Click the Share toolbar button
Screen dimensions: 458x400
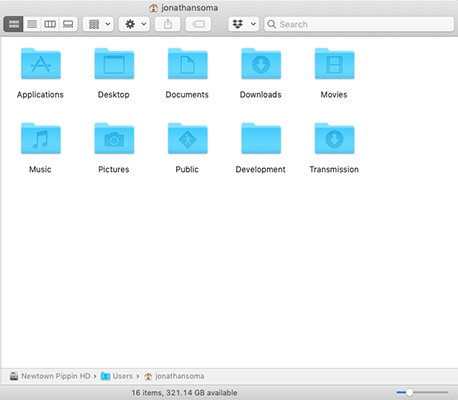tap(168, 24)
